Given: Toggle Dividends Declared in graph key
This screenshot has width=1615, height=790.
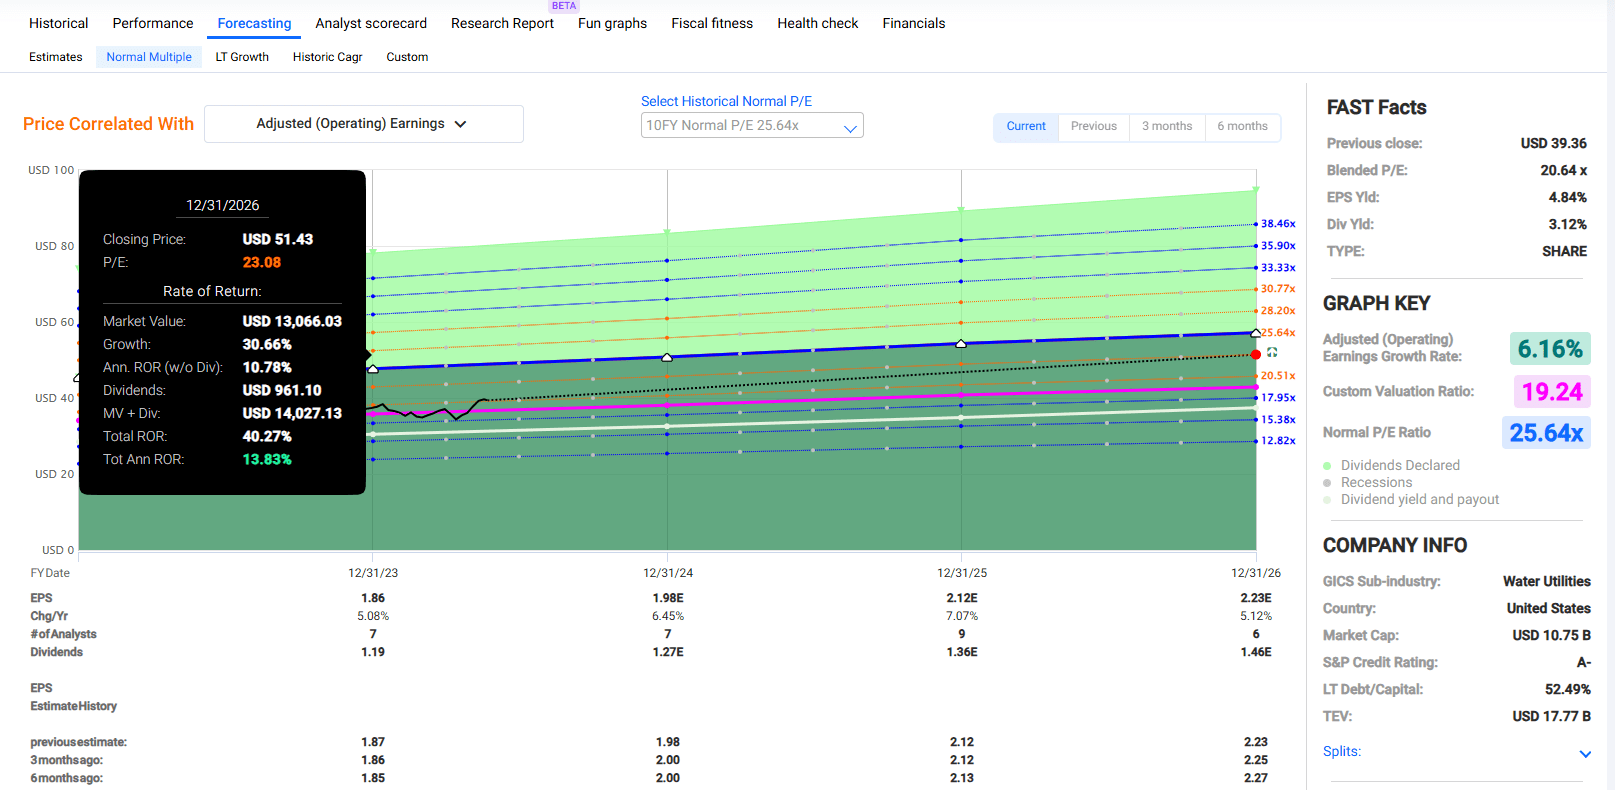Looking at the screenshot, I should 1399,465.
